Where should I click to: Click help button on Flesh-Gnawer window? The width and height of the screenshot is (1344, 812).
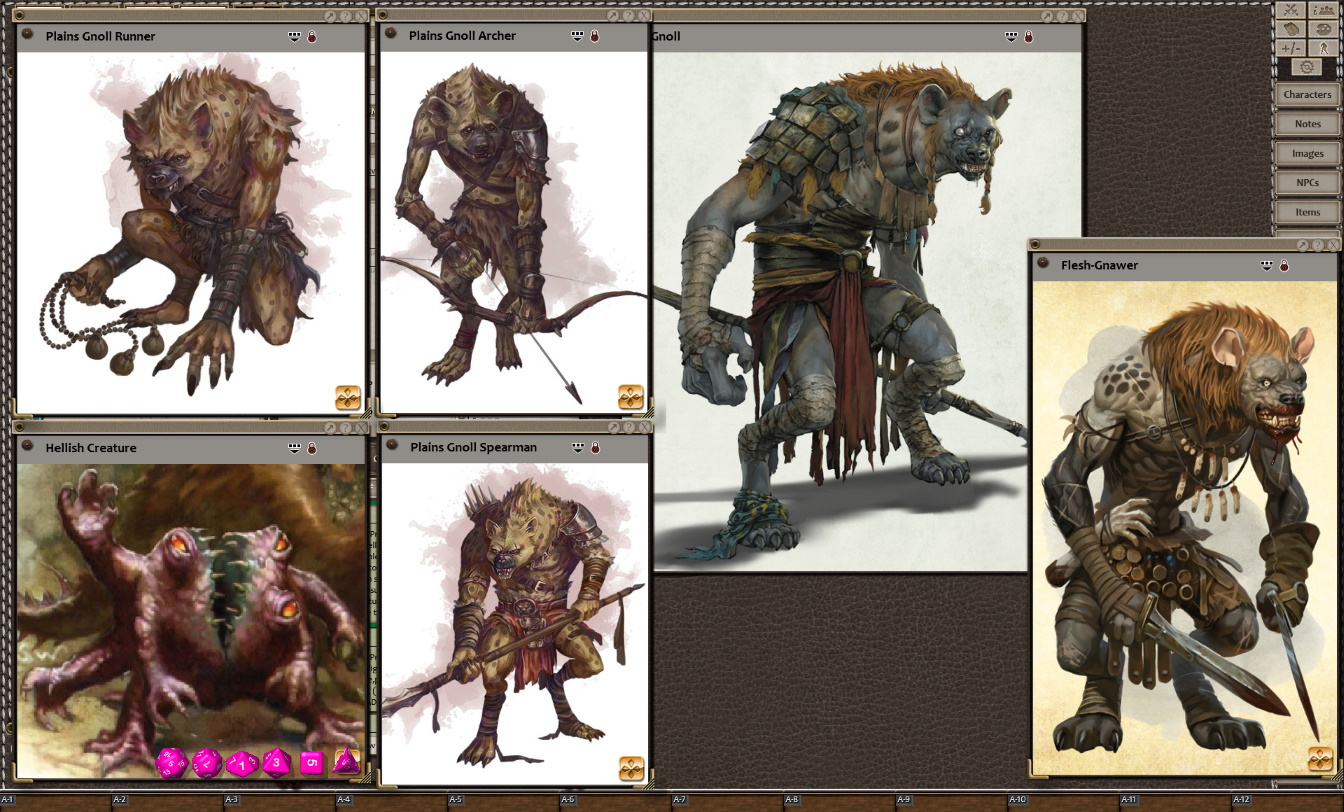tap(1319, 245)
